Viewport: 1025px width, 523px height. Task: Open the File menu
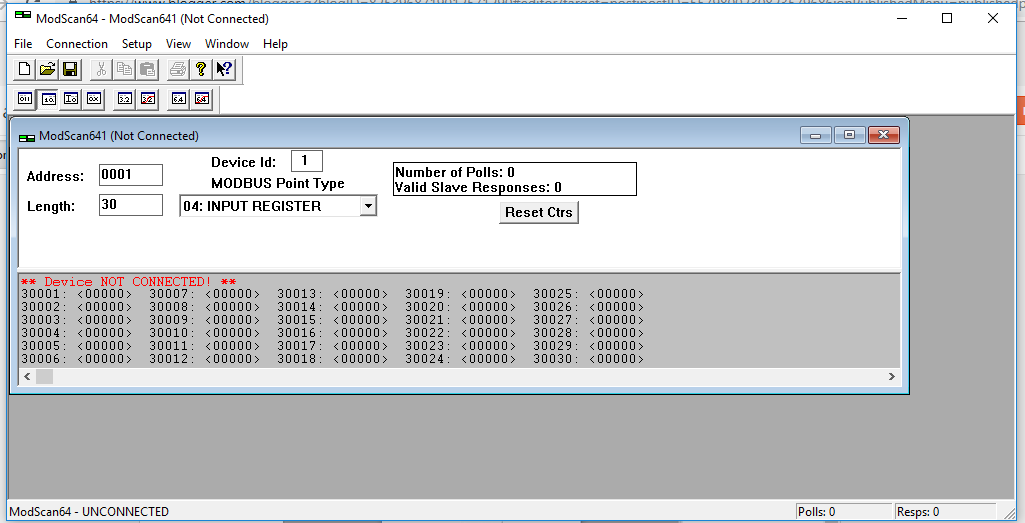(x=23, y=44)
